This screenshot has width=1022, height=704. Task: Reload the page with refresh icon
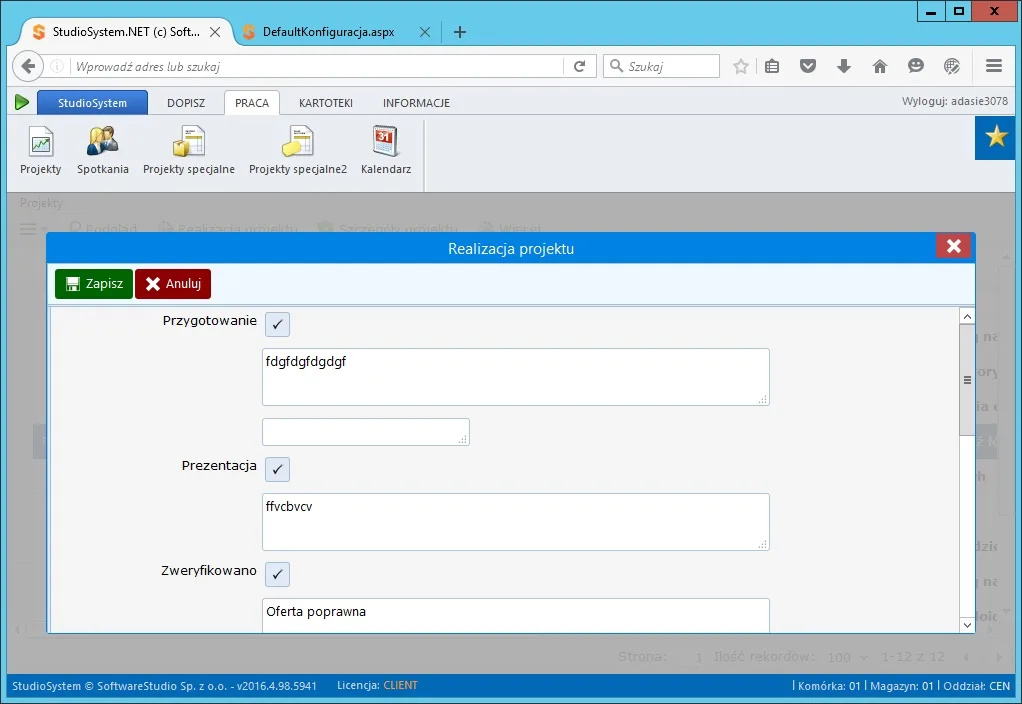point(579,66)
